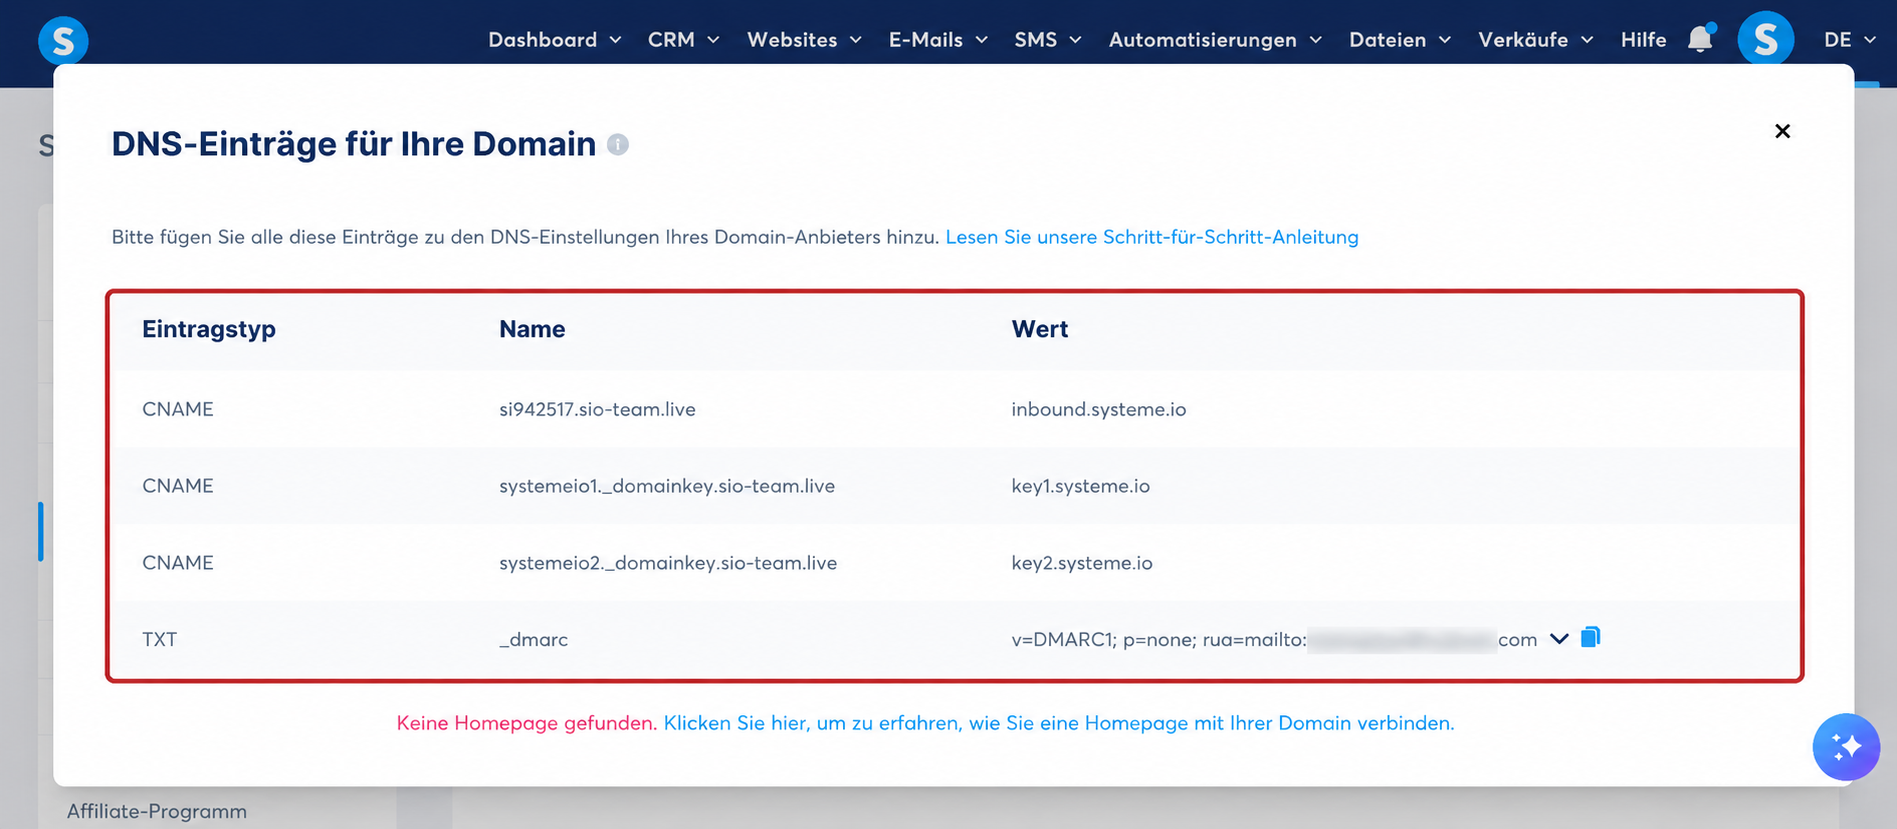
Task: Open the Hilfe menu item
Action: pos(1643,40)
